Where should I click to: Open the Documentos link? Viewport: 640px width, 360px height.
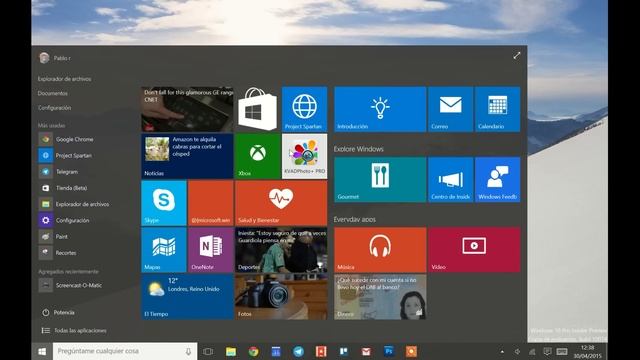pyautogui.click(x=53, y=93)
